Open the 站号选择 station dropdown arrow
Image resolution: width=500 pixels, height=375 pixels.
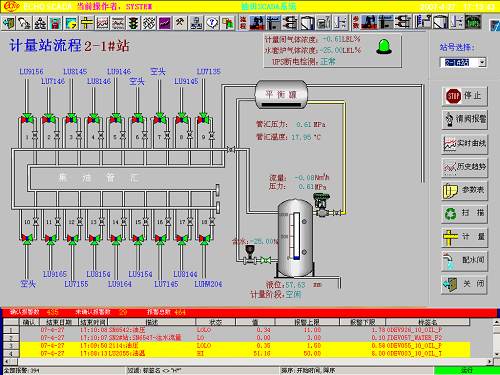(x=482, y=62)
